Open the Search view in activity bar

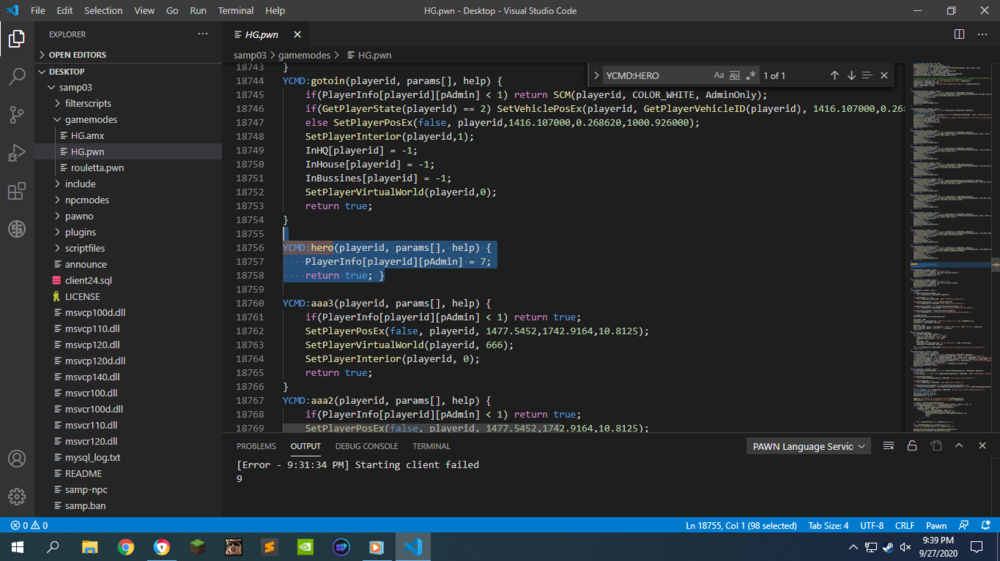point(17,76)
